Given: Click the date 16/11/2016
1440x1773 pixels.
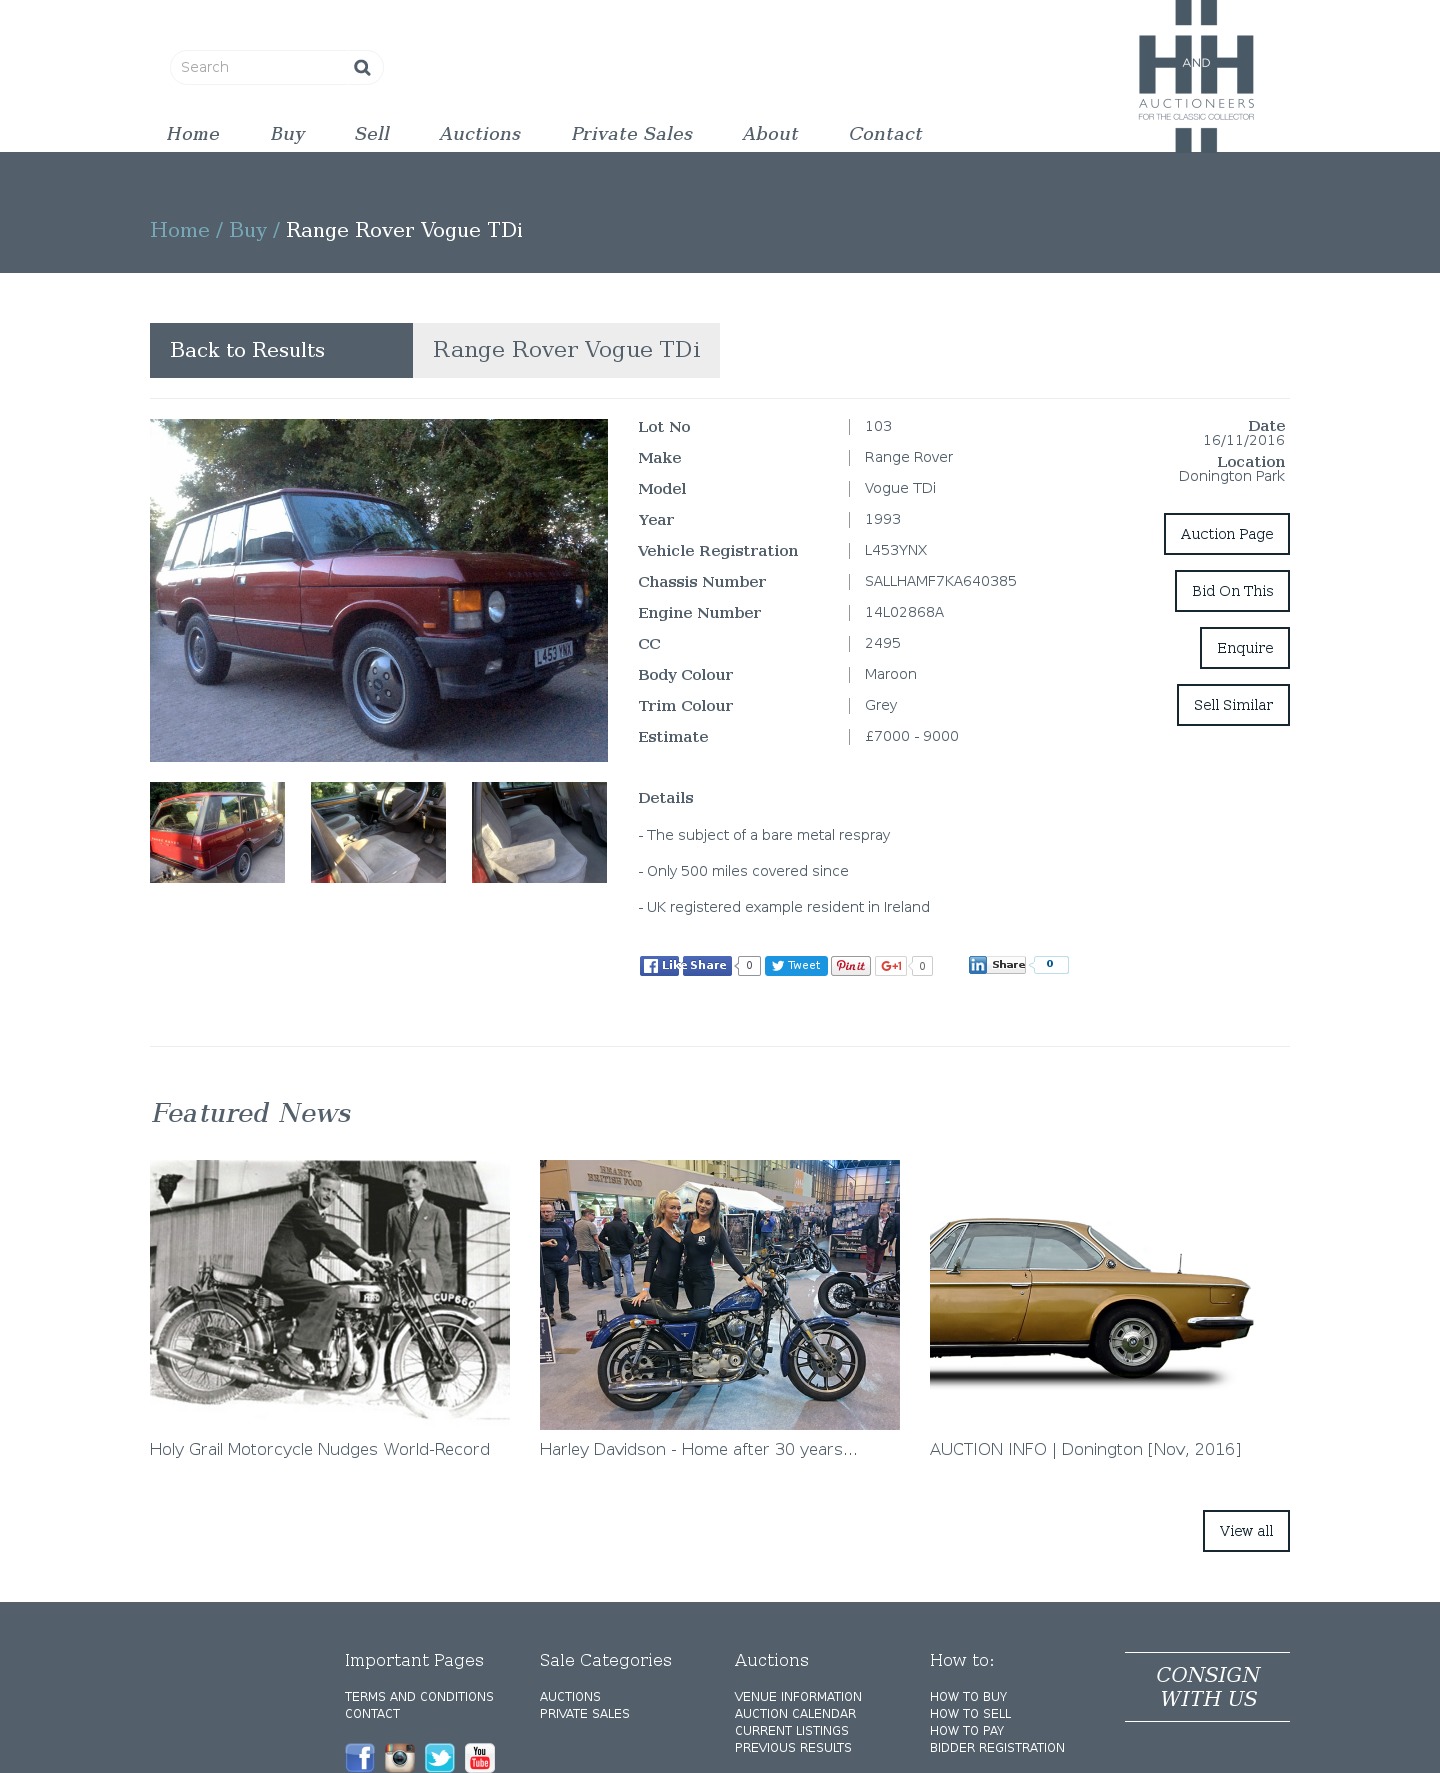Looking at the screenshot, I should [x=1244, y=440].
